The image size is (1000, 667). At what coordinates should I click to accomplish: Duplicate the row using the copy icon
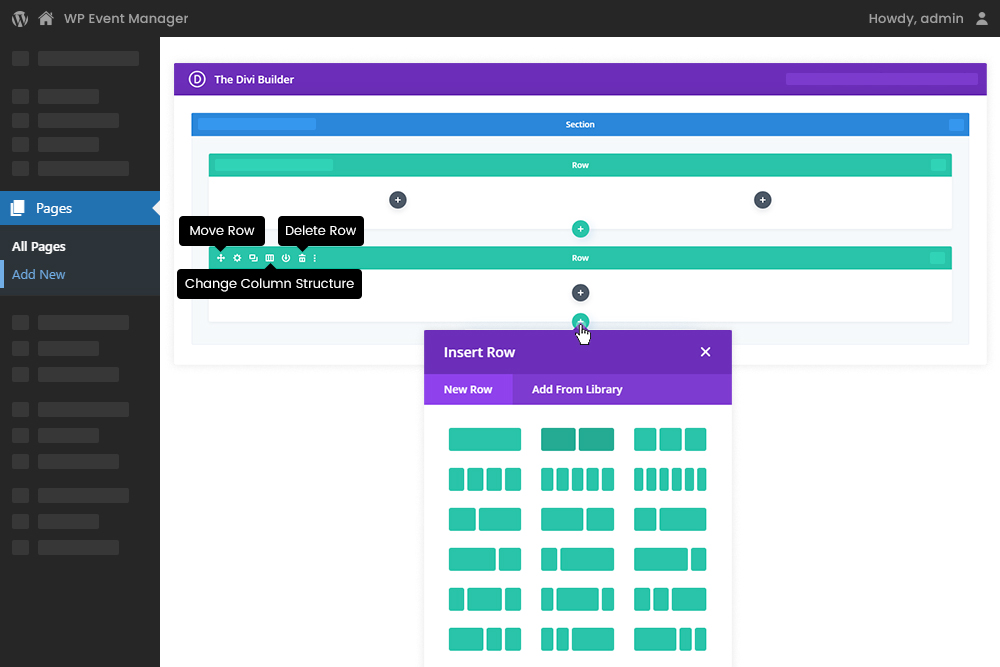click(254, 258)
